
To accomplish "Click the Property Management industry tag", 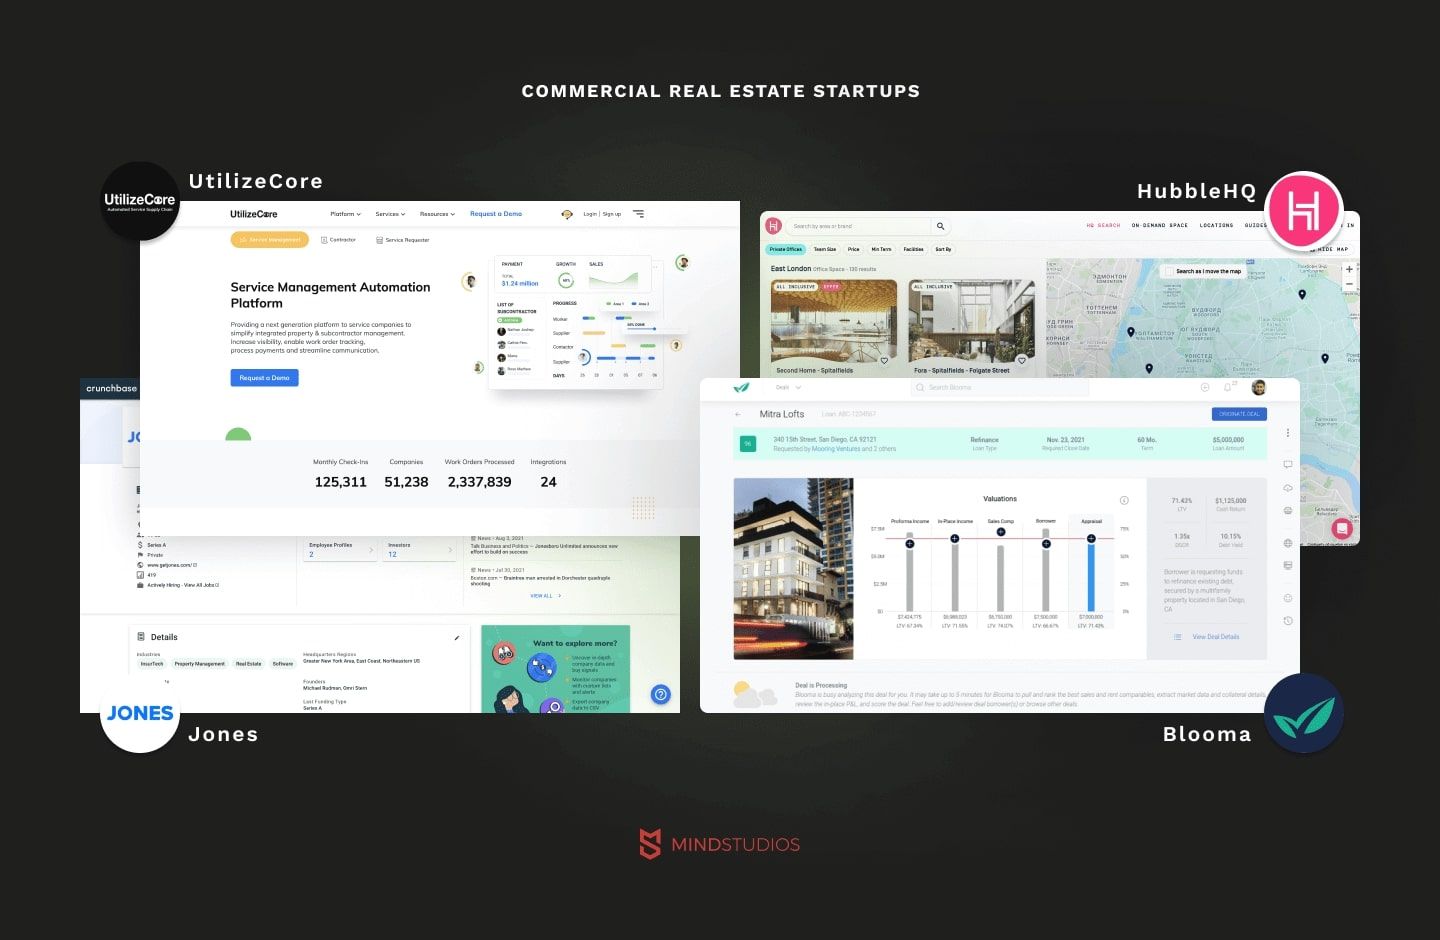I will tap(200, 664).
